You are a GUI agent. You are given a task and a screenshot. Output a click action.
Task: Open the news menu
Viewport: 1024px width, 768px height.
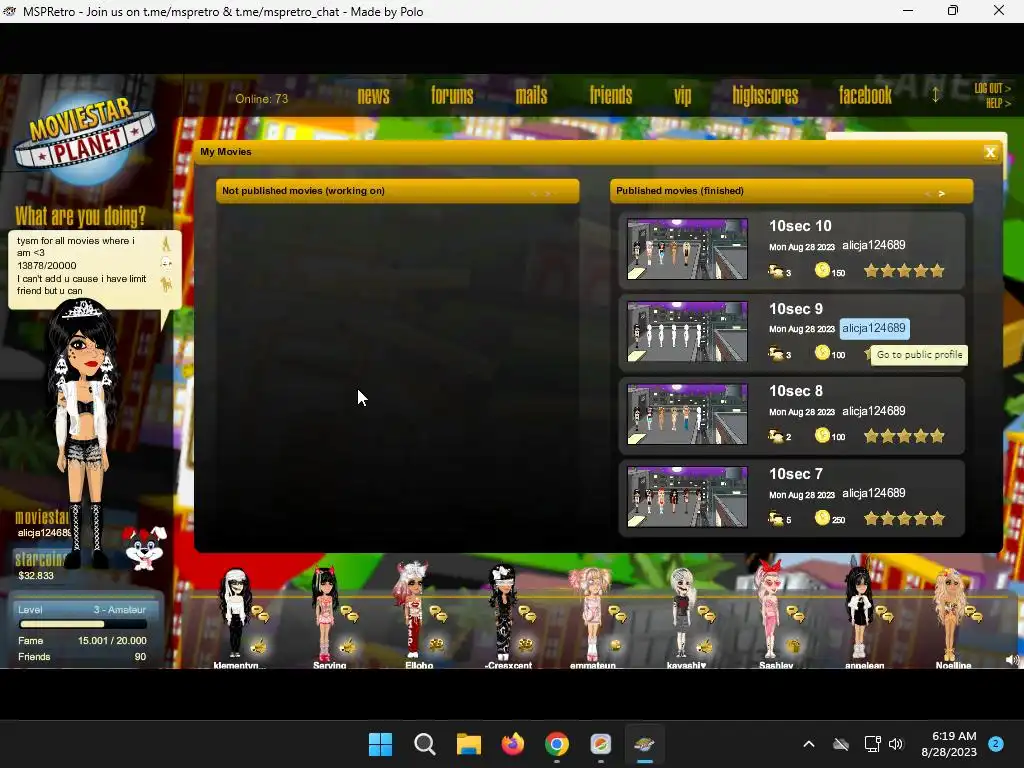(x=374, y=96)
